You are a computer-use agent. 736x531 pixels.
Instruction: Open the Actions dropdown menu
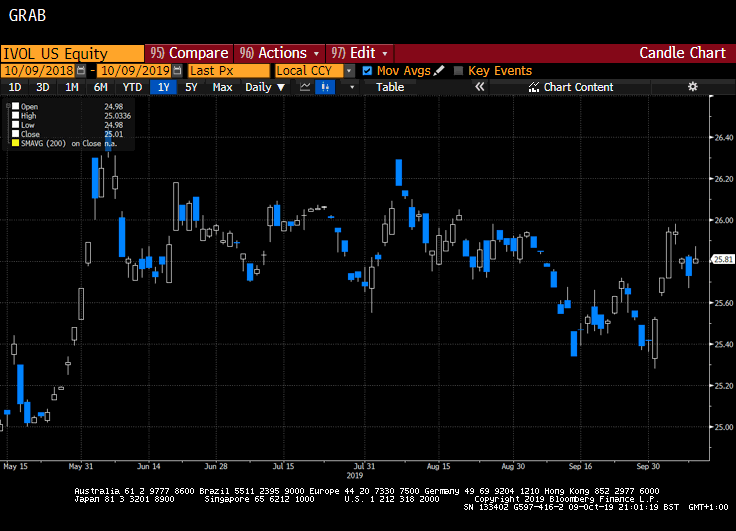[280, 52]
